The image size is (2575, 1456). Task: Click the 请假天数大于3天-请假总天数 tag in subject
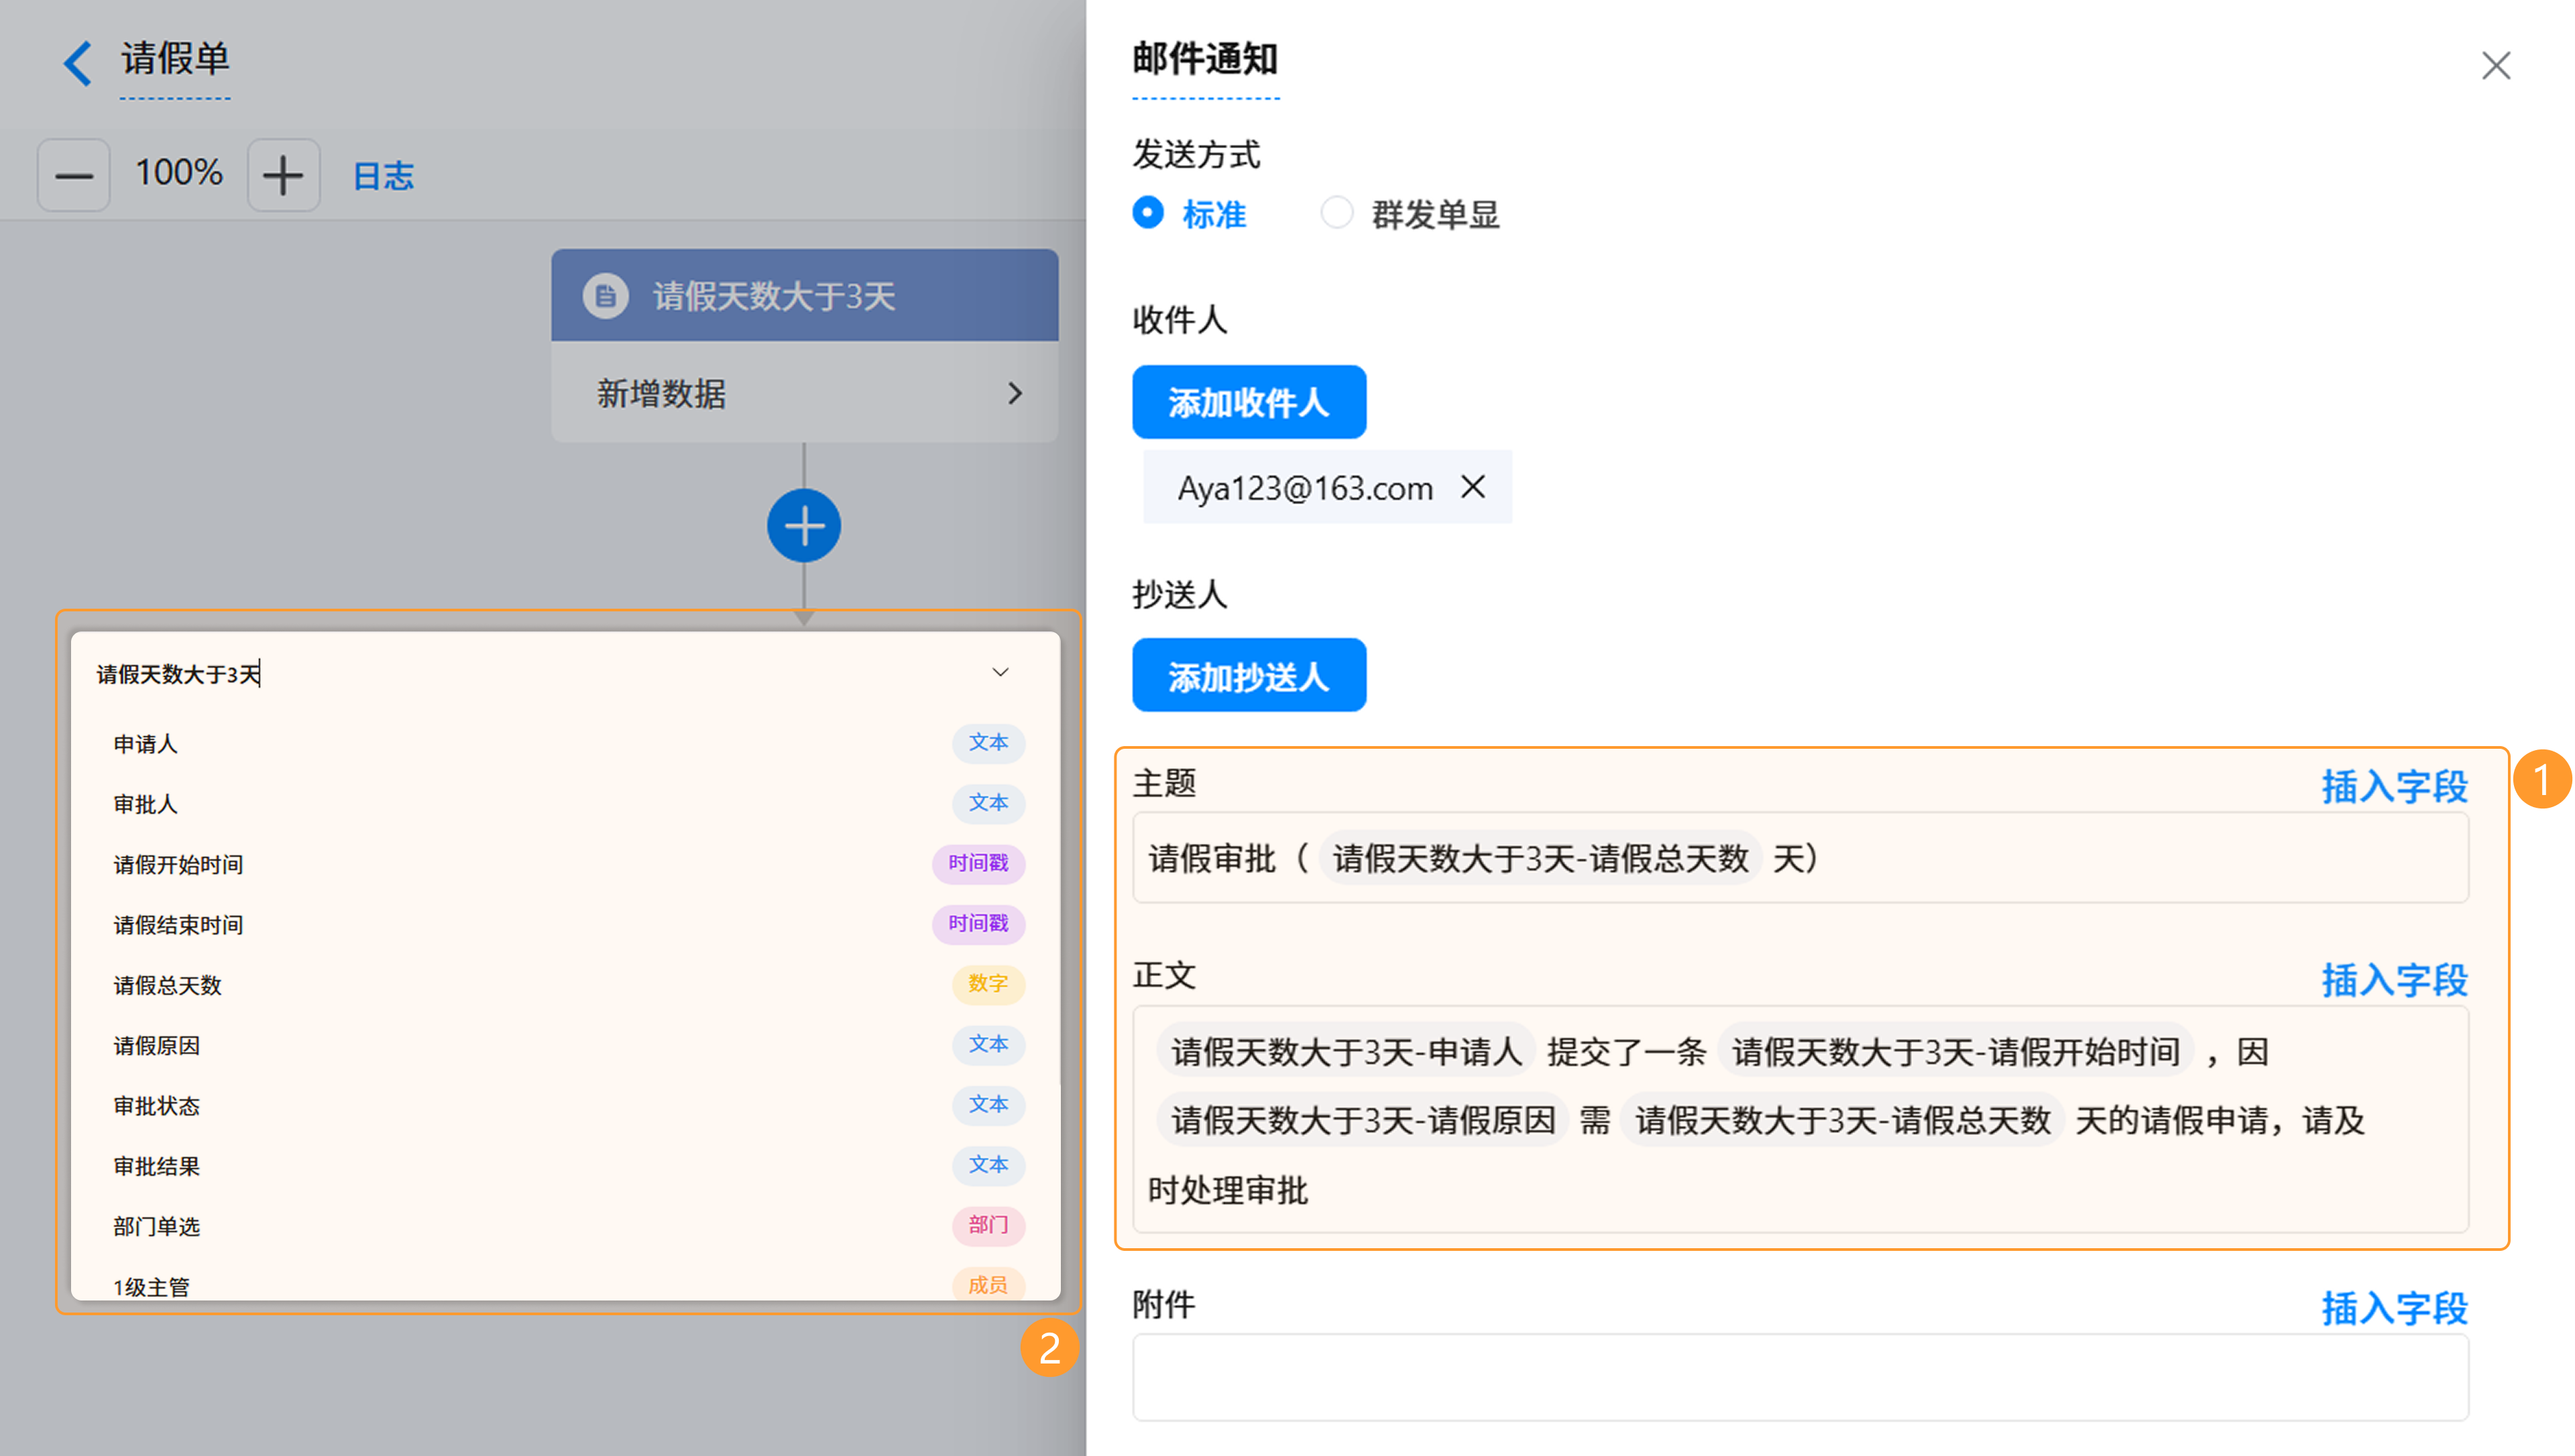[1540, 858]
